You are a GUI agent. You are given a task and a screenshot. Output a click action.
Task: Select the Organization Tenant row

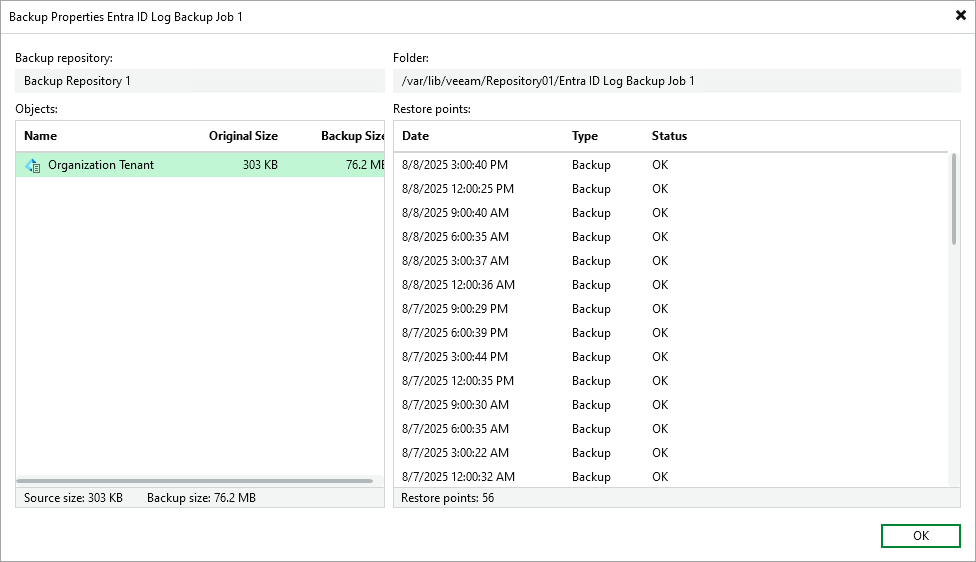pyautogui.click(x=200, y=165)
